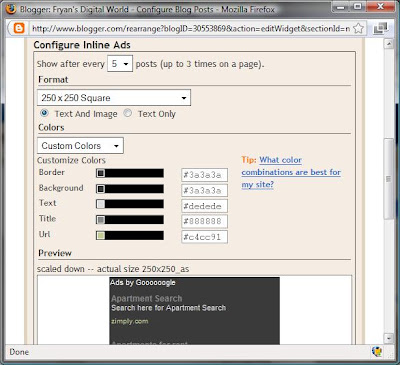Open the window list icon beside address bar

(380, 29)
